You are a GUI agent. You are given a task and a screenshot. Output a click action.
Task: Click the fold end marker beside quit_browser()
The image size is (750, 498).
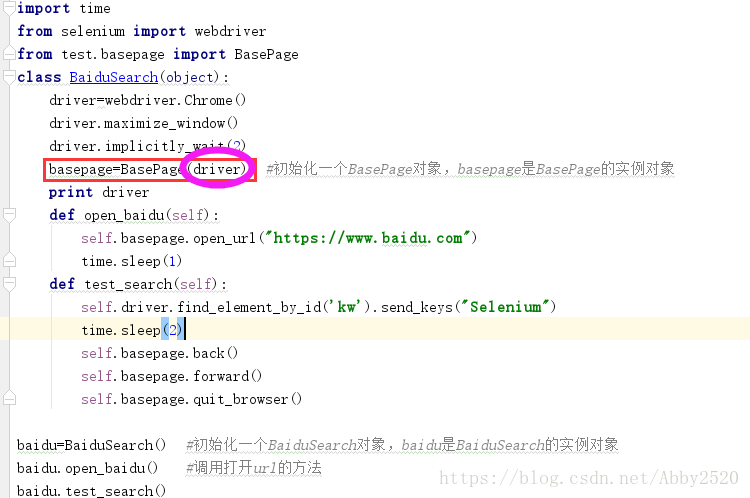[9, 398]
